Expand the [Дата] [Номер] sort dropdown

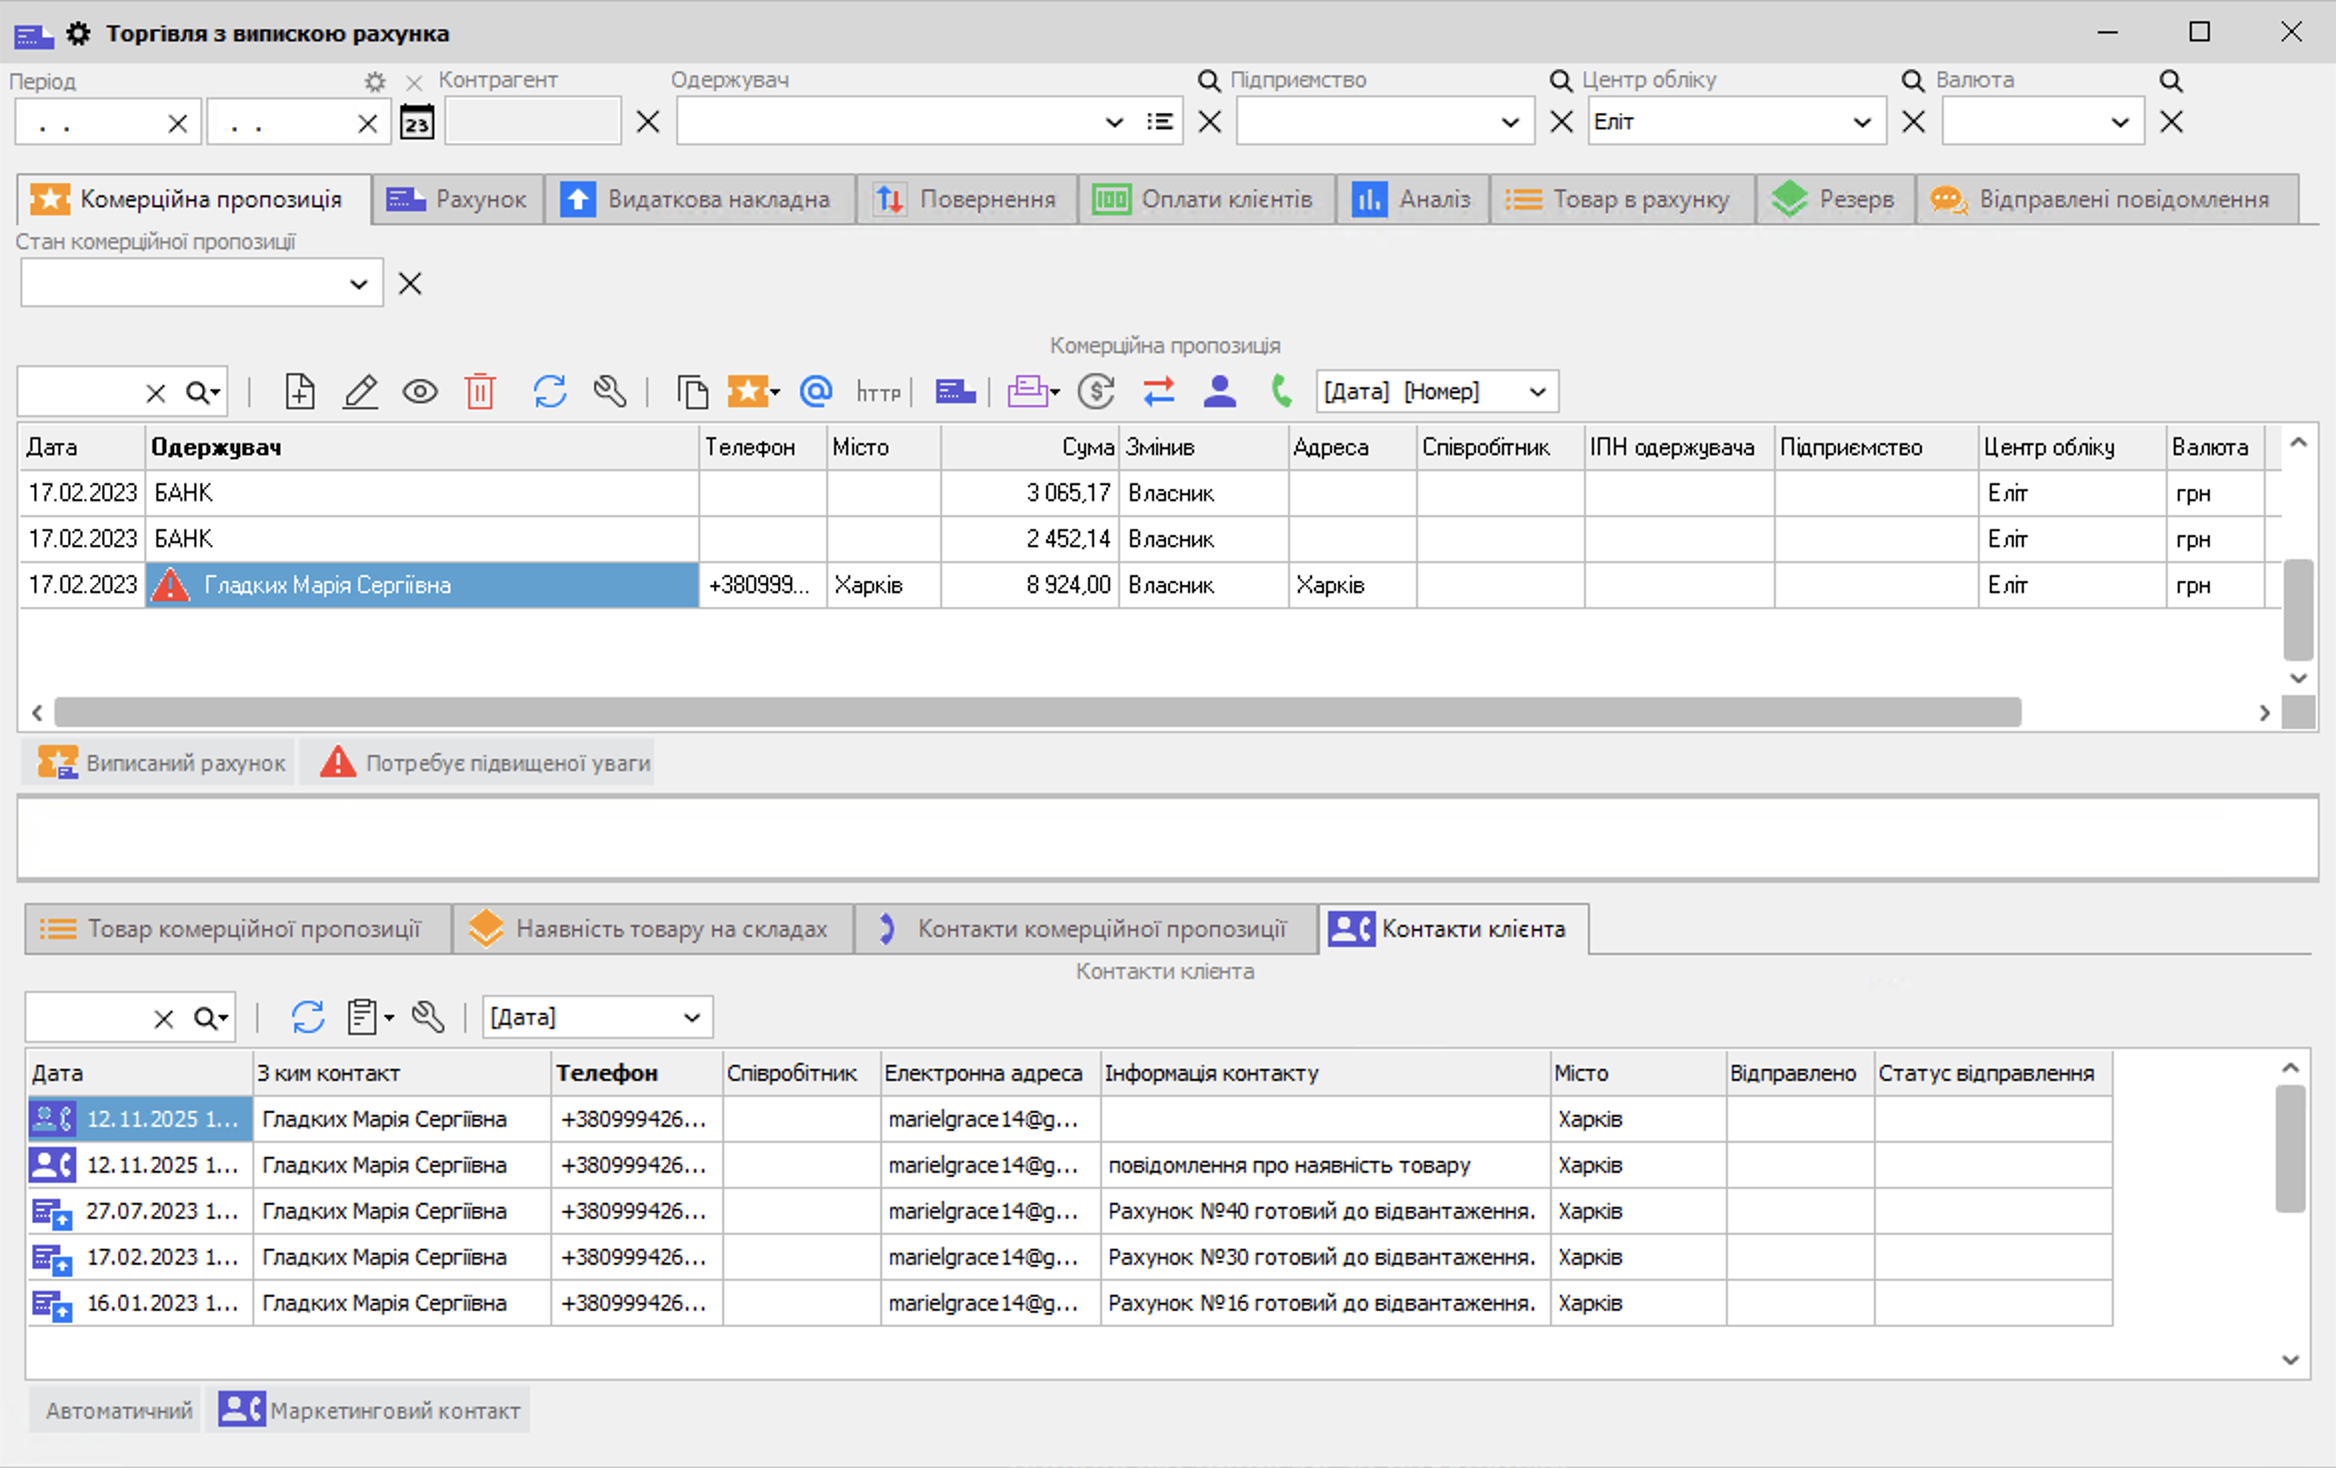point(1537,391)
